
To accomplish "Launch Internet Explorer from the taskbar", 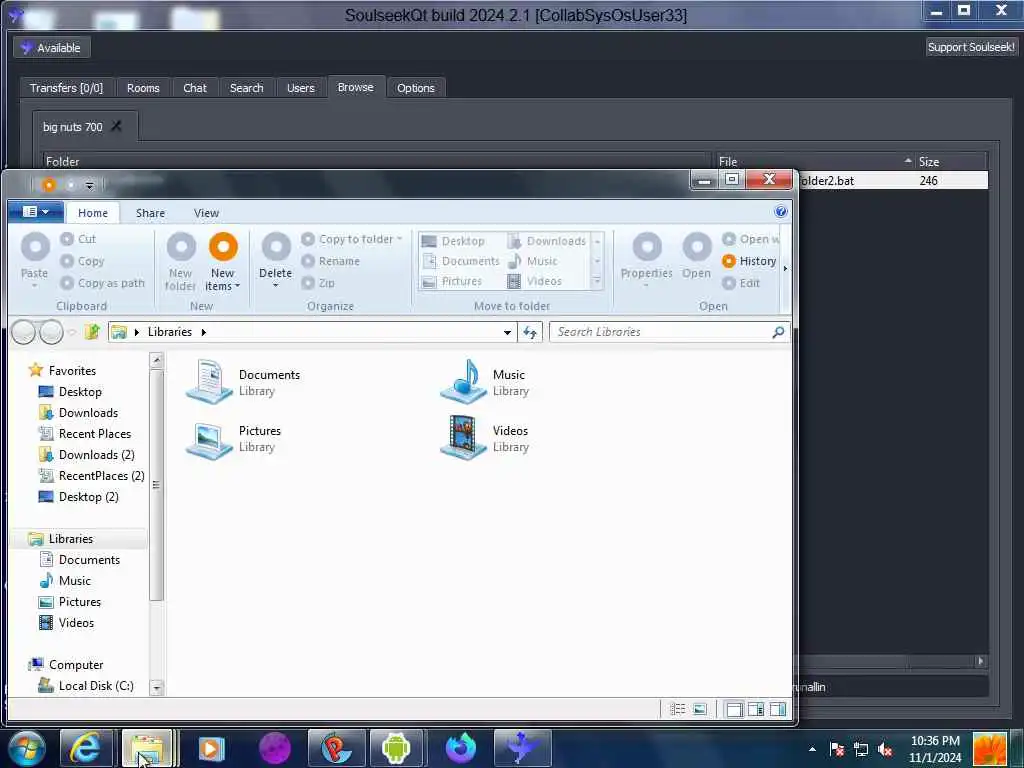I will click(x=86, y=748).
